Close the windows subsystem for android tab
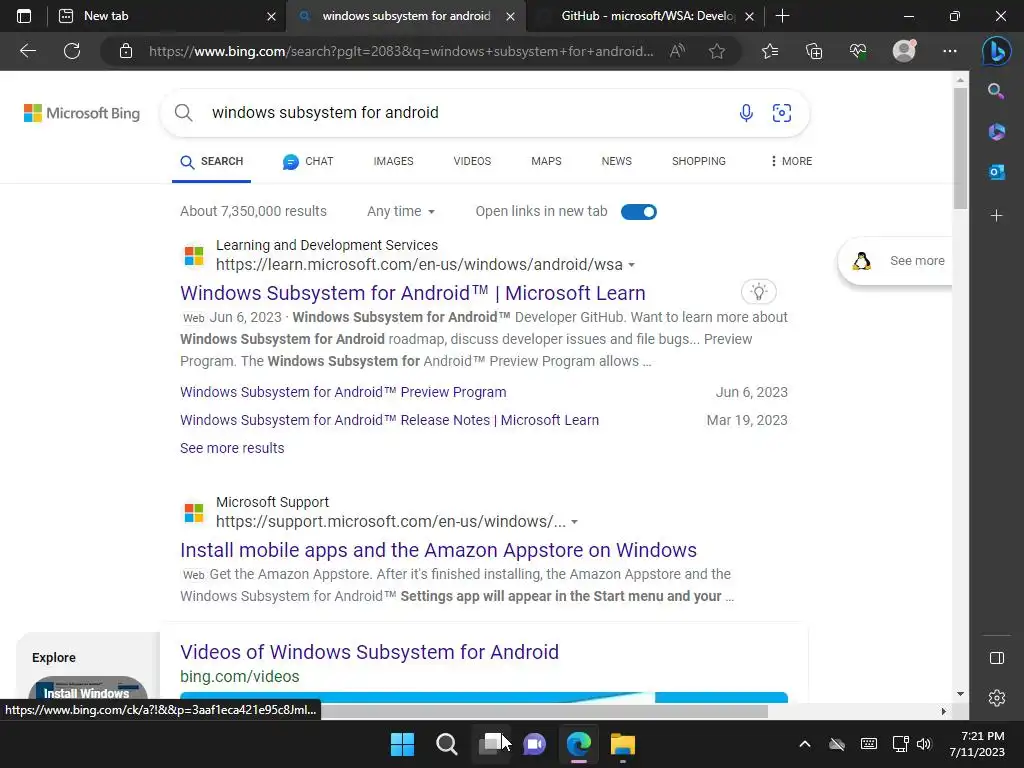 point(511,16)
